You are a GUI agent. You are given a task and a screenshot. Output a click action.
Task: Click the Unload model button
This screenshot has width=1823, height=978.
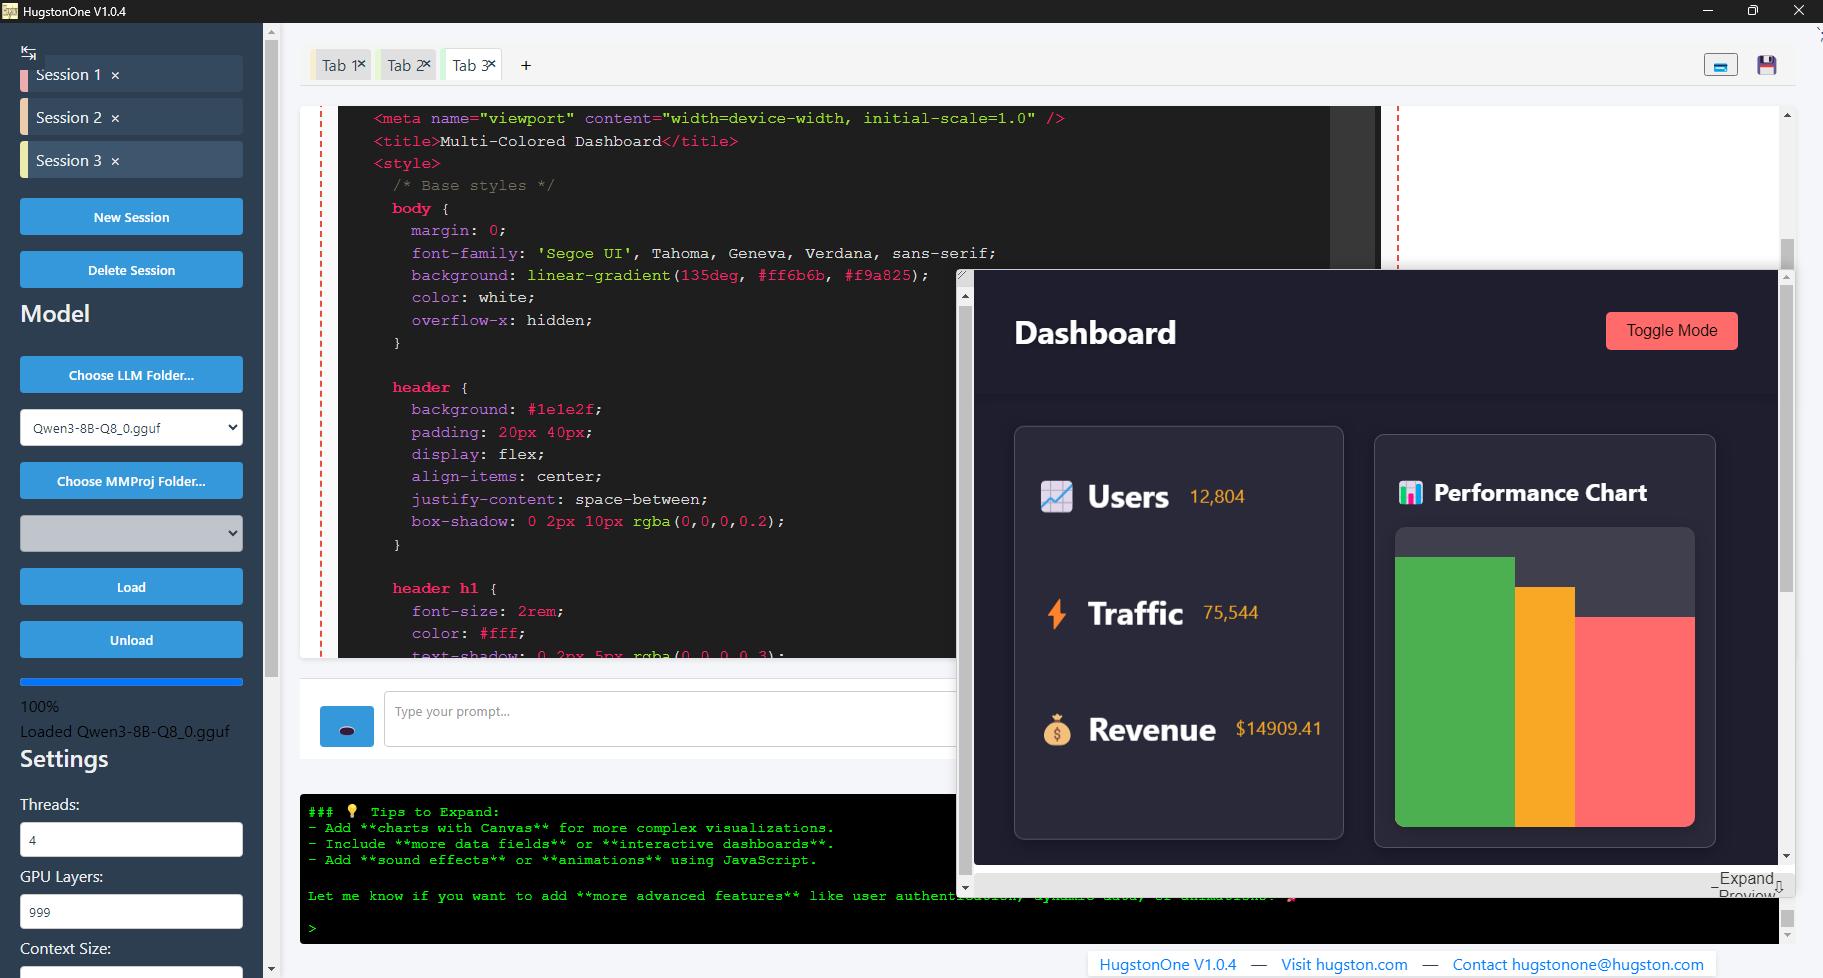point(131,640)
